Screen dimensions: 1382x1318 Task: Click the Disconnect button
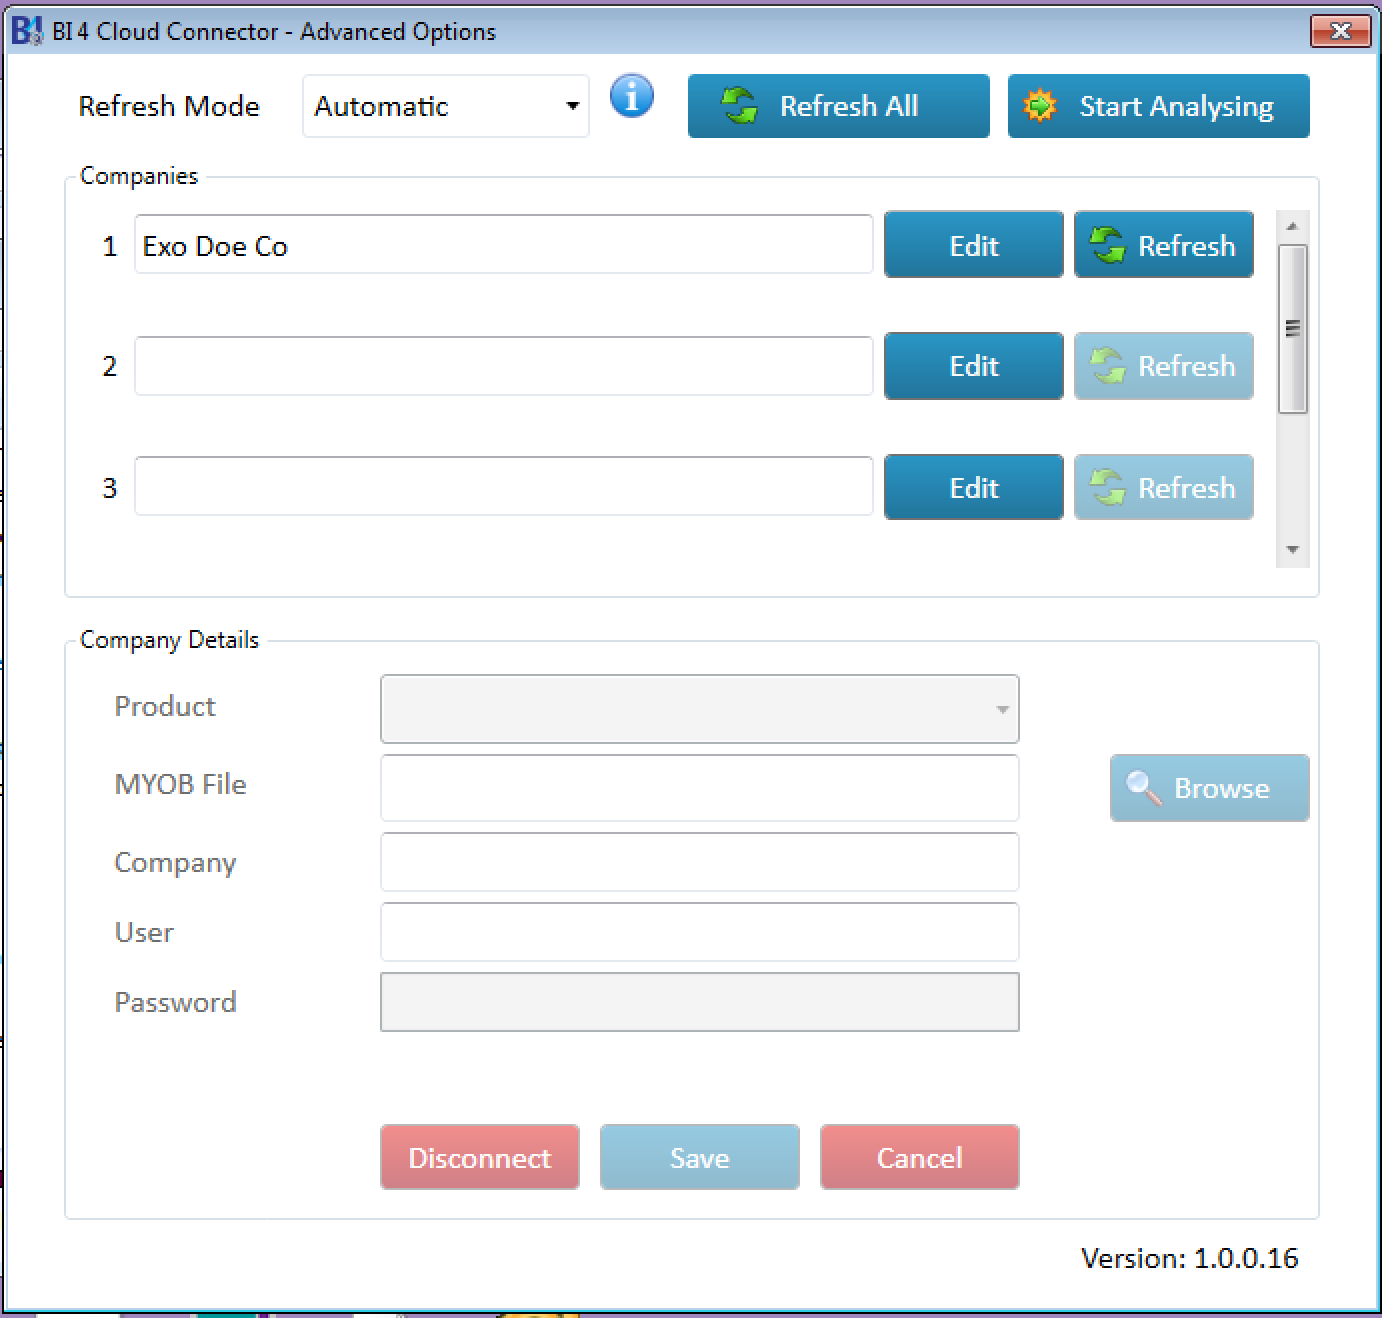(x=479, y=1157)
